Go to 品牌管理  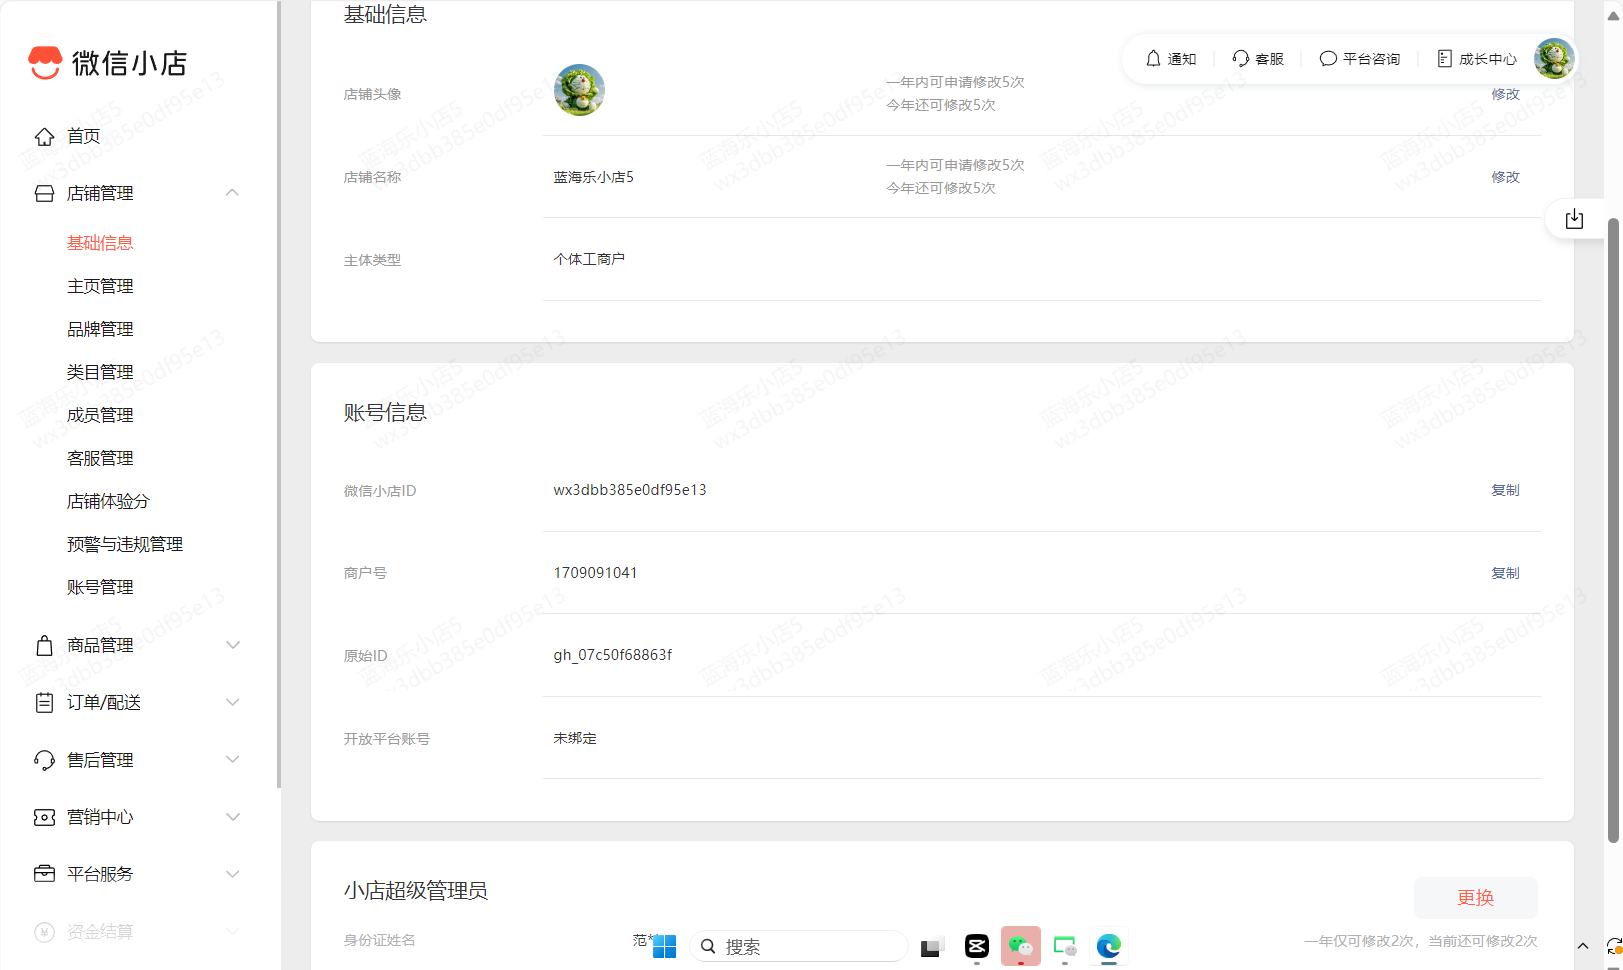coord(100,329)
